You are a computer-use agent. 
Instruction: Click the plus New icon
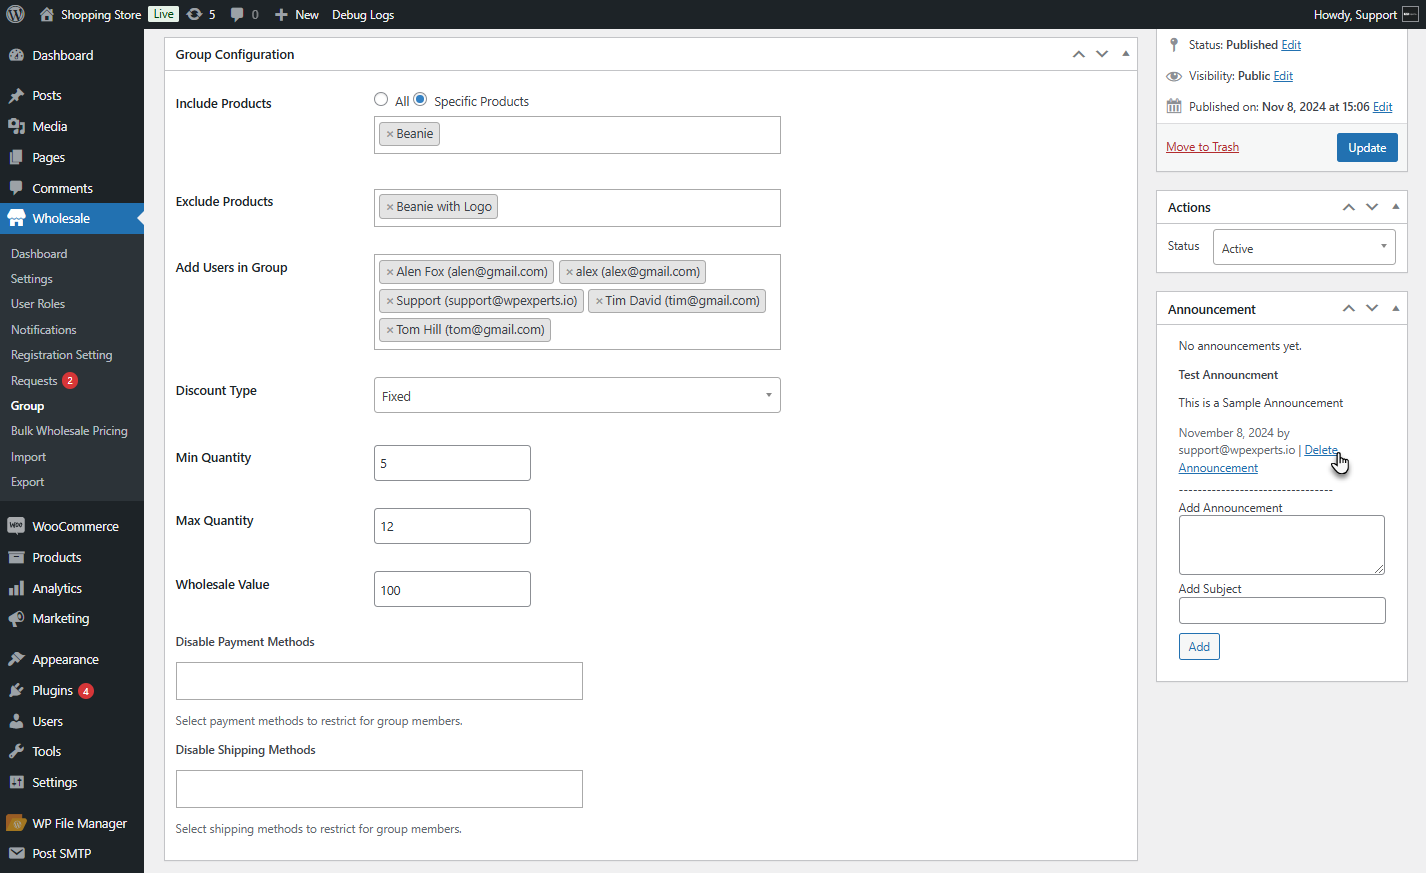coord(281,14)
